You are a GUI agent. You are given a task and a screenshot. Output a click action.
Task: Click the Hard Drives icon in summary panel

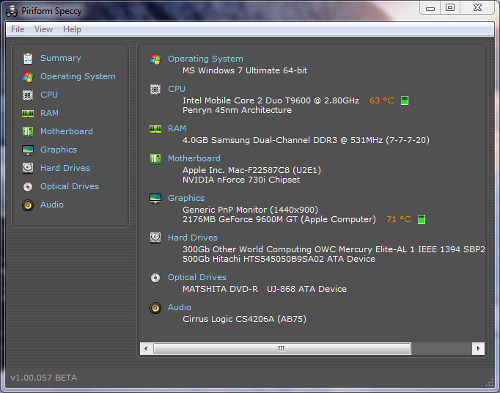(155, 238)
